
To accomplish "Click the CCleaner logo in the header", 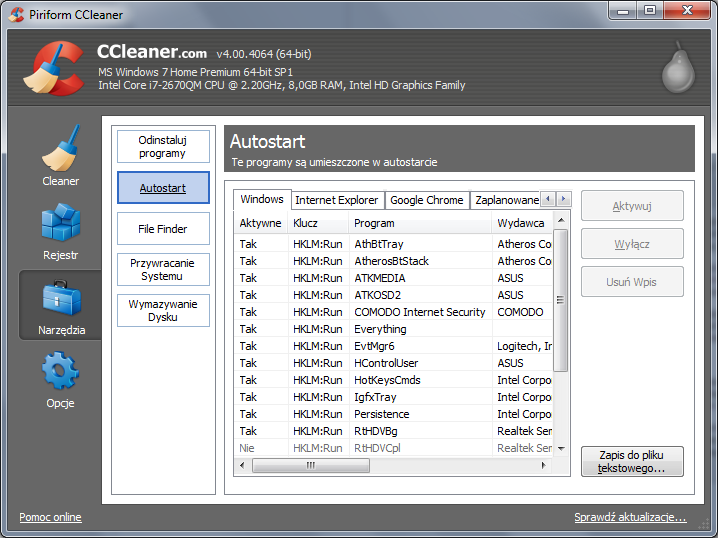I will (x=54, y=68).
